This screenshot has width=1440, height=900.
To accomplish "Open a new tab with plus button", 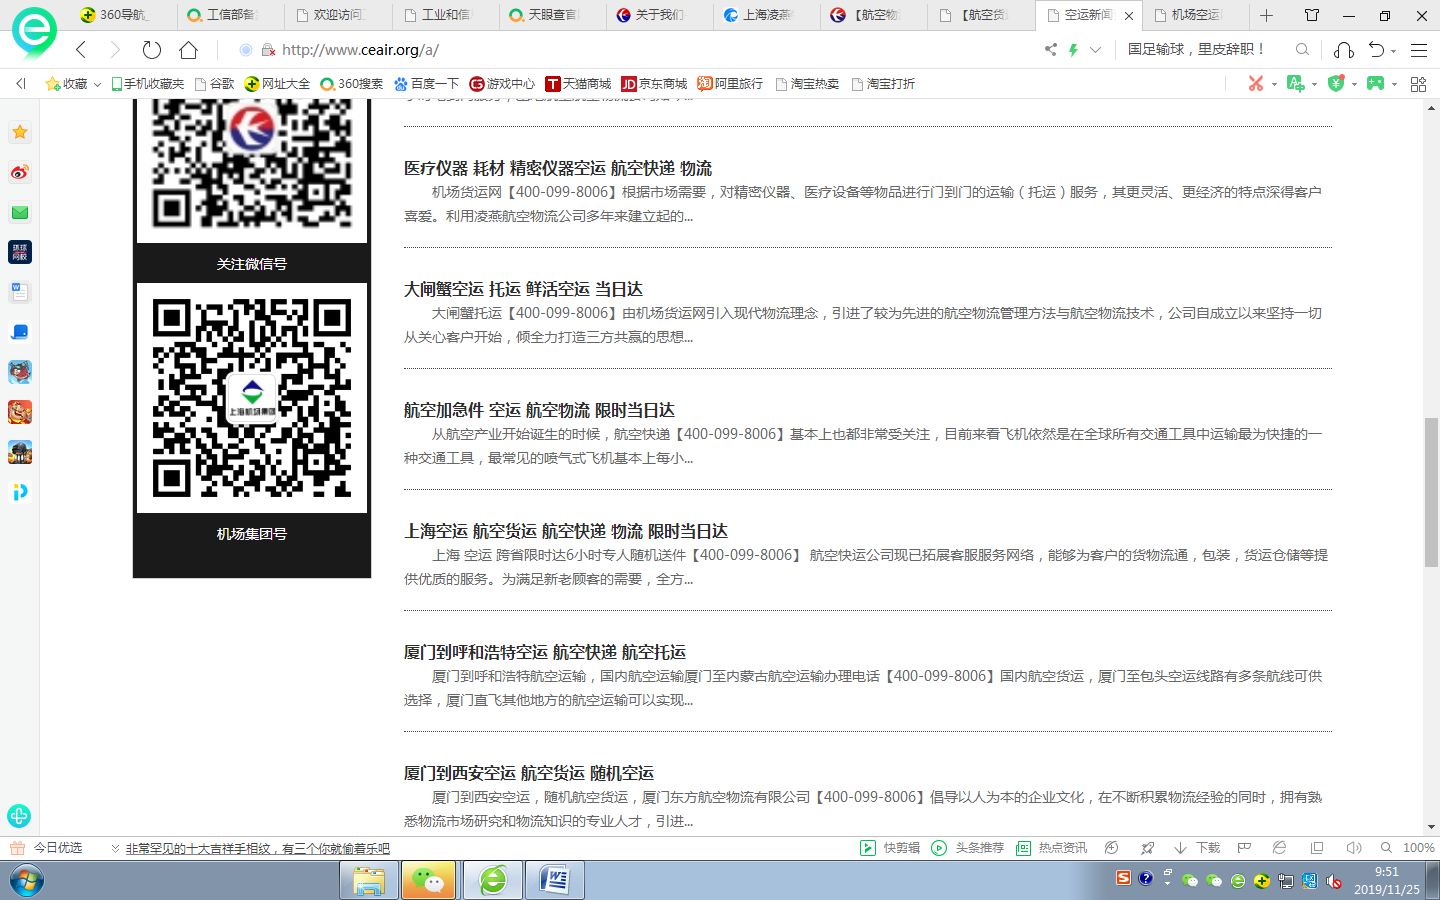I will click(x=1266, y=15).
